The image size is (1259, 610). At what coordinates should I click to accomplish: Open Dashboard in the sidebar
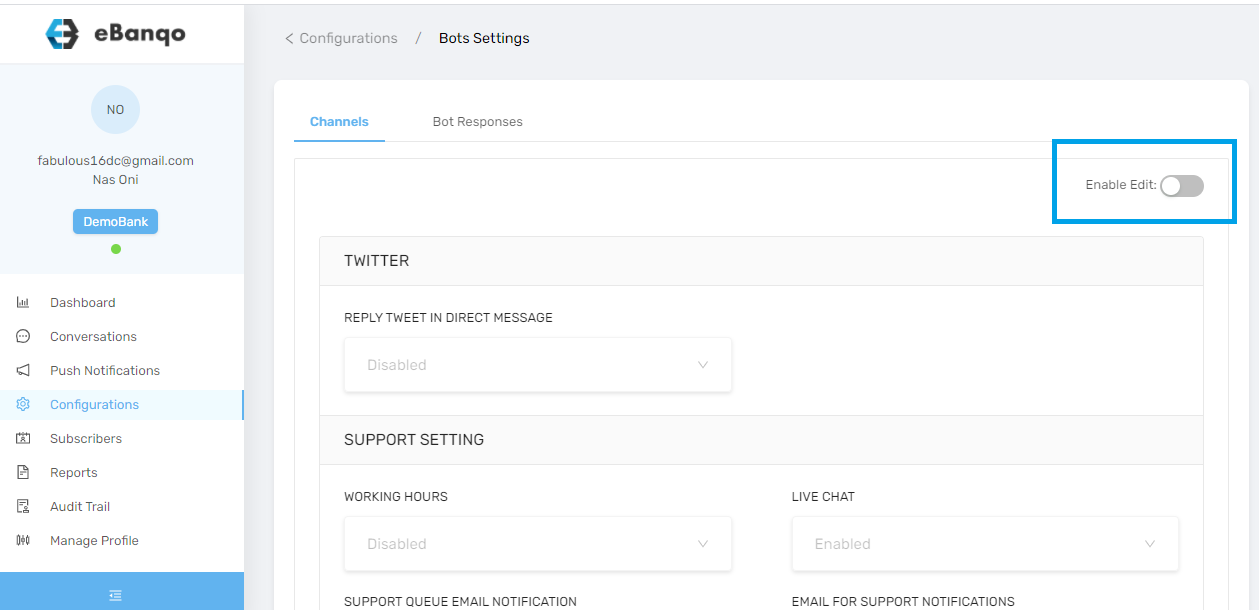point(122,302)
